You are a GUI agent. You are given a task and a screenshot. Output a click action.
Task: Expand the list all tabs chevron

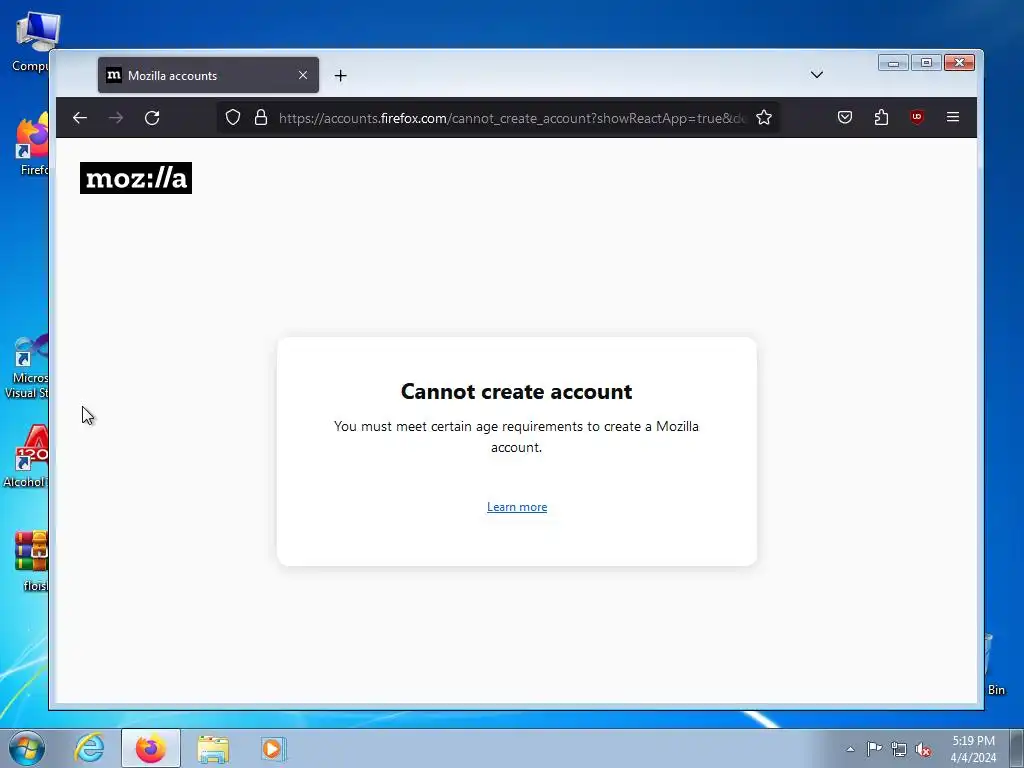pos(816,74)
